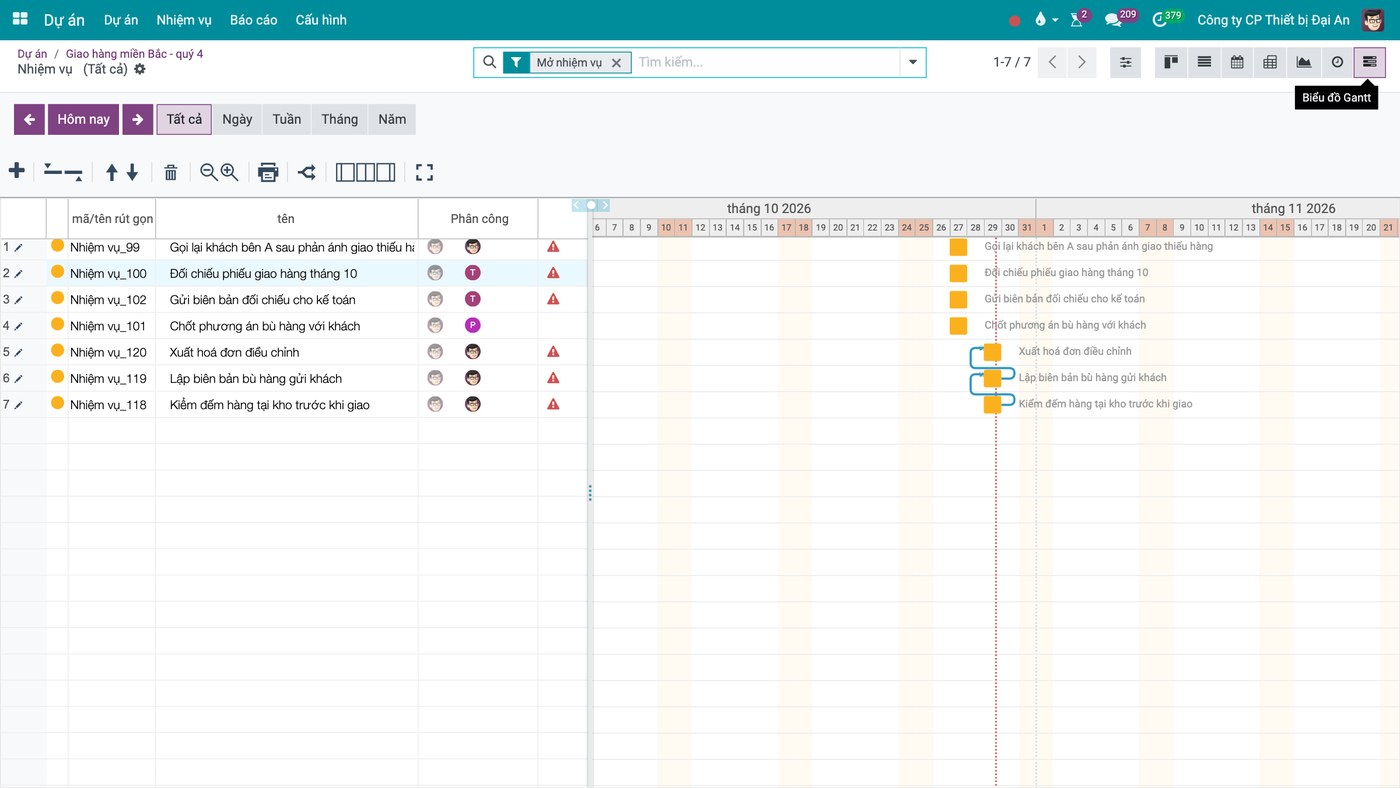
Task: Switch to the Graph view
Action: tap(1304, 62)
